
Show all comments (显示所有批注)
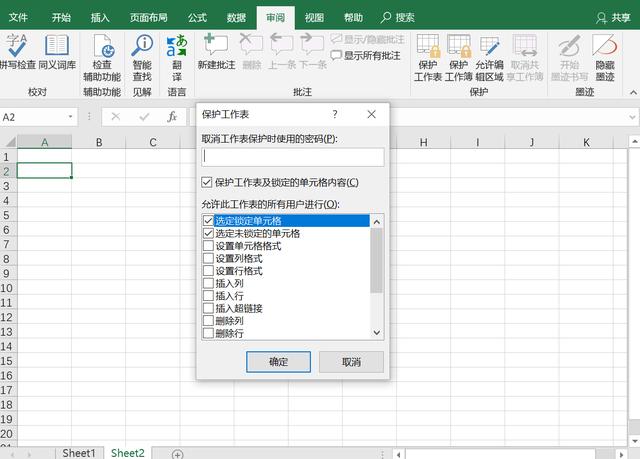point(365,55)
